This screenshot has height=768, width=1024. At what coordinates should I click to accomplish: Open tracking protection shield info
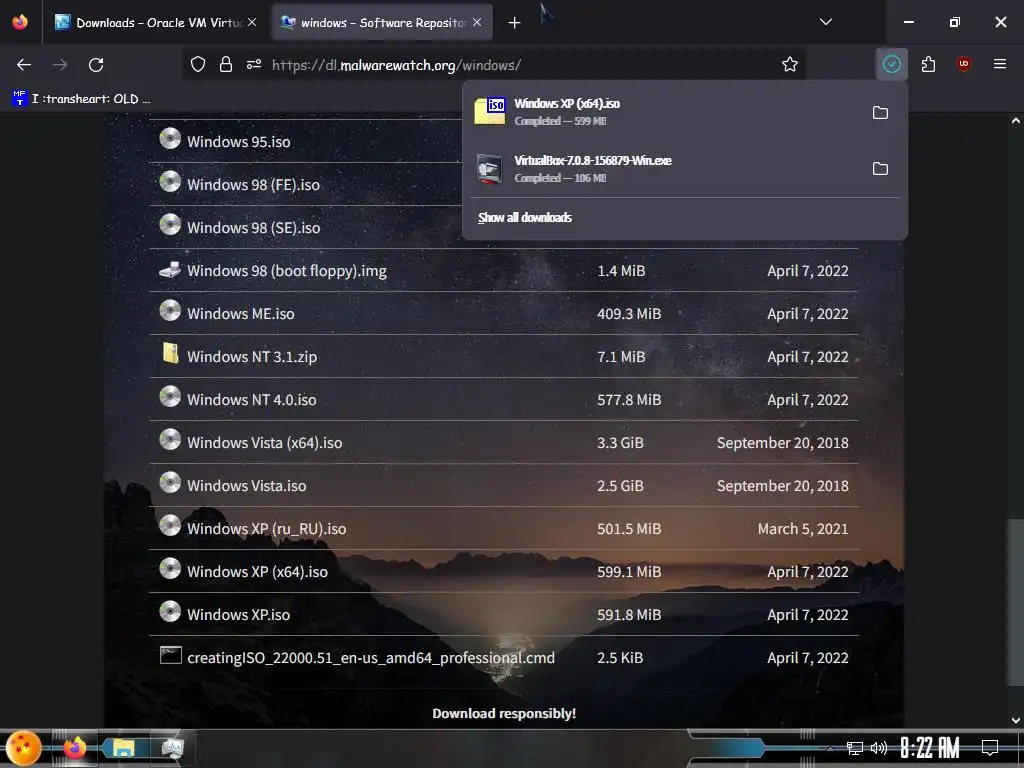[198, 65]
